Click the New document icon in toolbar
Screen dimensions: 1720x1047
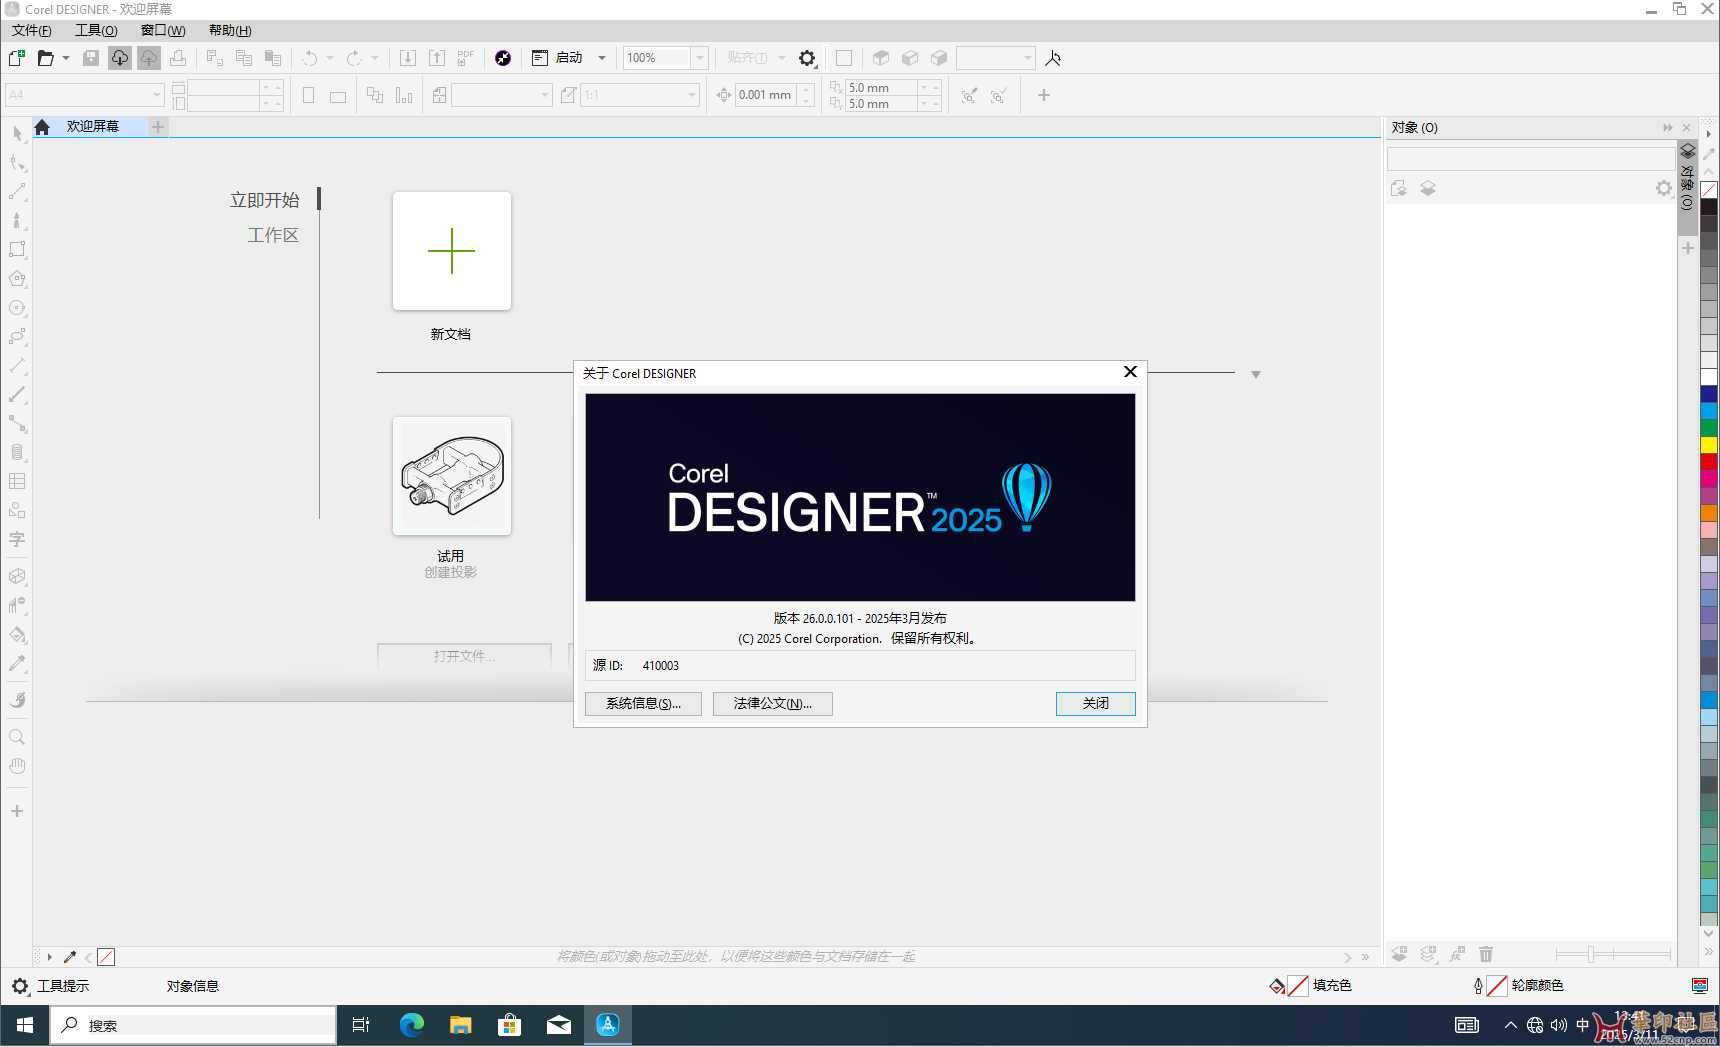(x=17, y=58)
